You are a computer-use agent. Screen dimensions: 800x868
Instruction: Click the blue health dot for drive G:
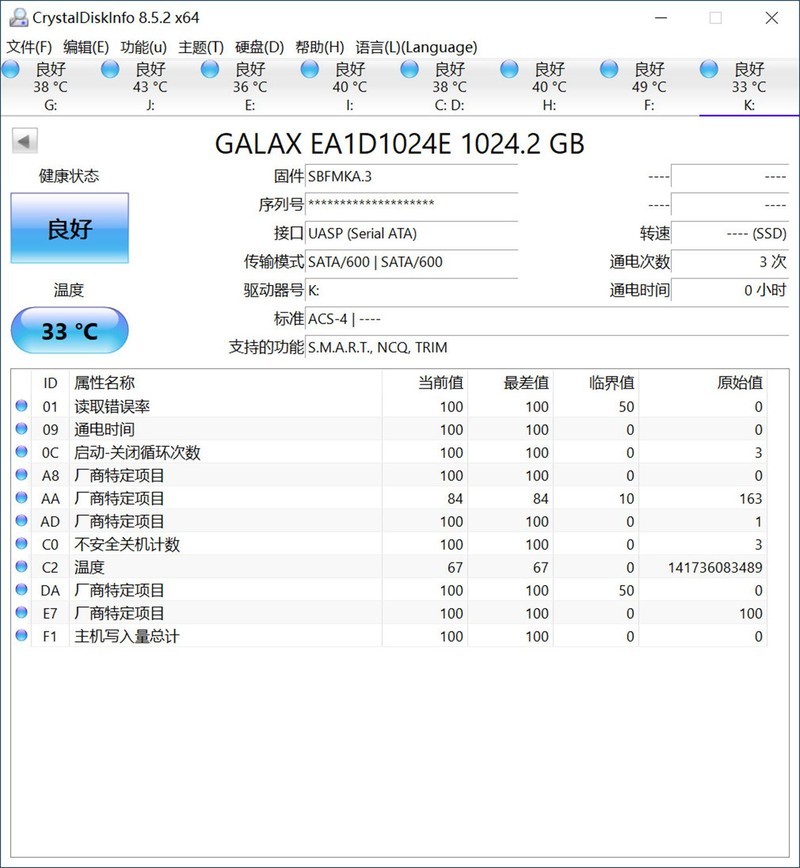tap(10, 68)
